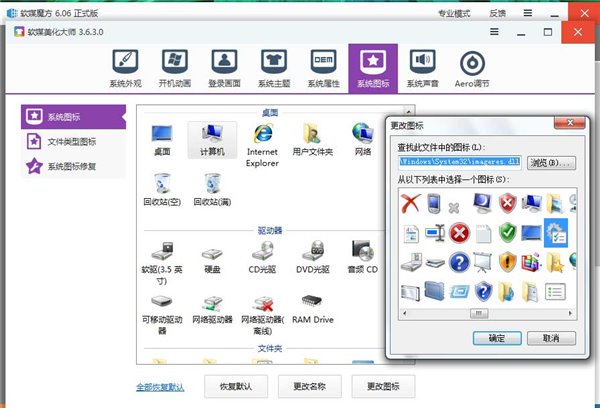Image resolution: width=600 pixels, height=408 pixels.
Task: Pick the green shield checkmark icon
Action: click(507, 233)
